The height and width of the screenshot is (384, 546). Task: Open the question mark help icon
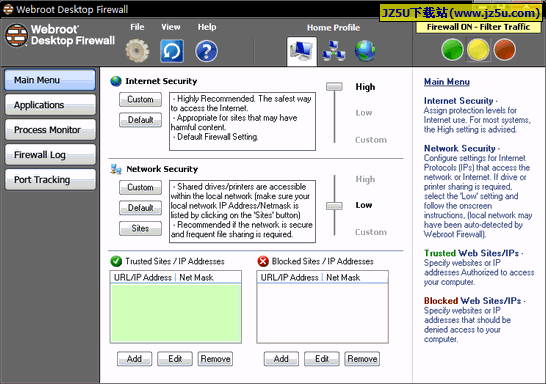pos(206,51)
